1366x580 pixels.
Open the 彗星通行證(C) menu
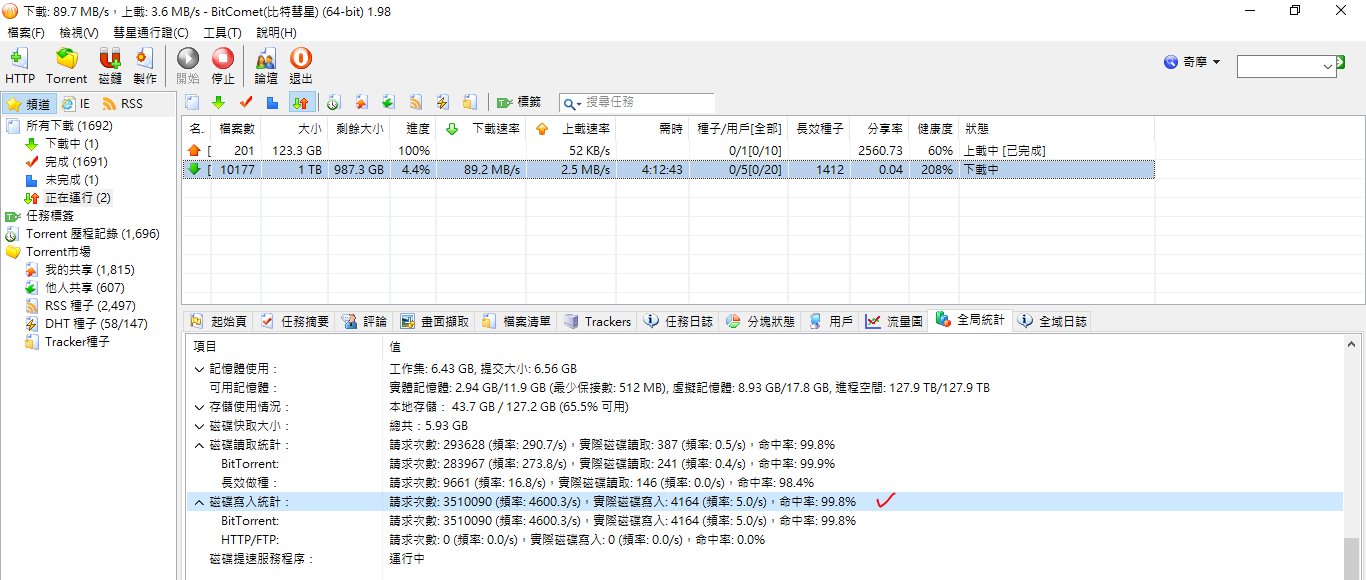pos(150,33)
